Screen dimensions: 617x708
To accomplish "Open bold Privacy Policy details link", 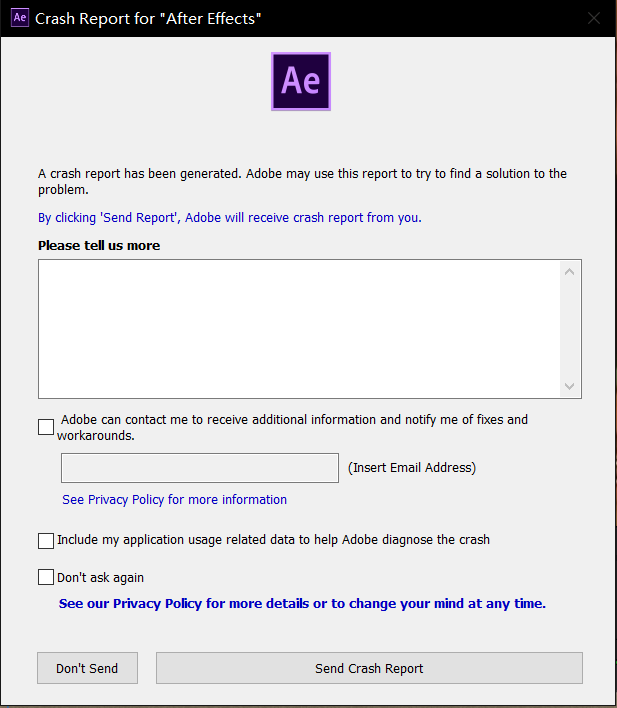I will [x=302, y=603].
